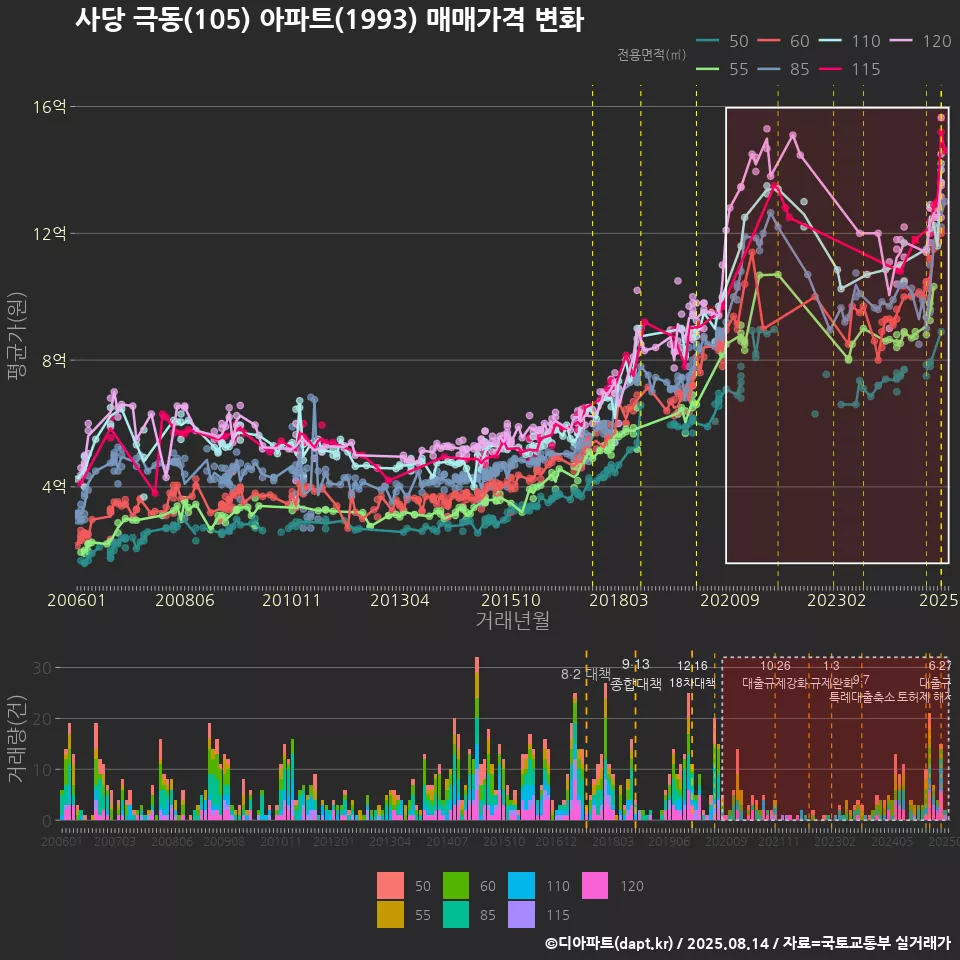Viewport: 960px width, 960px height.
Task: Click the 전용면적(㎡) legend title
Action: point(651,55)
